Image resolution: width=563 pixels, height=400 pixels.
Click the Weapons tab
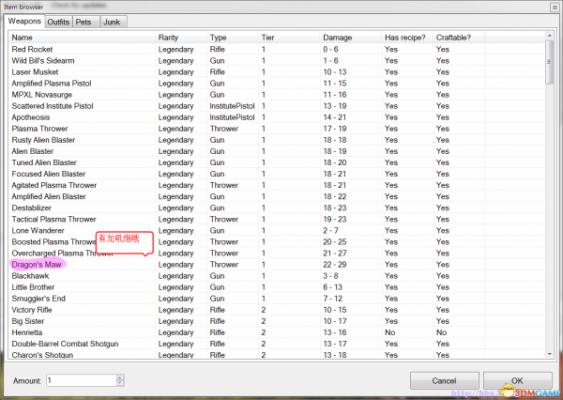(24, 21)
